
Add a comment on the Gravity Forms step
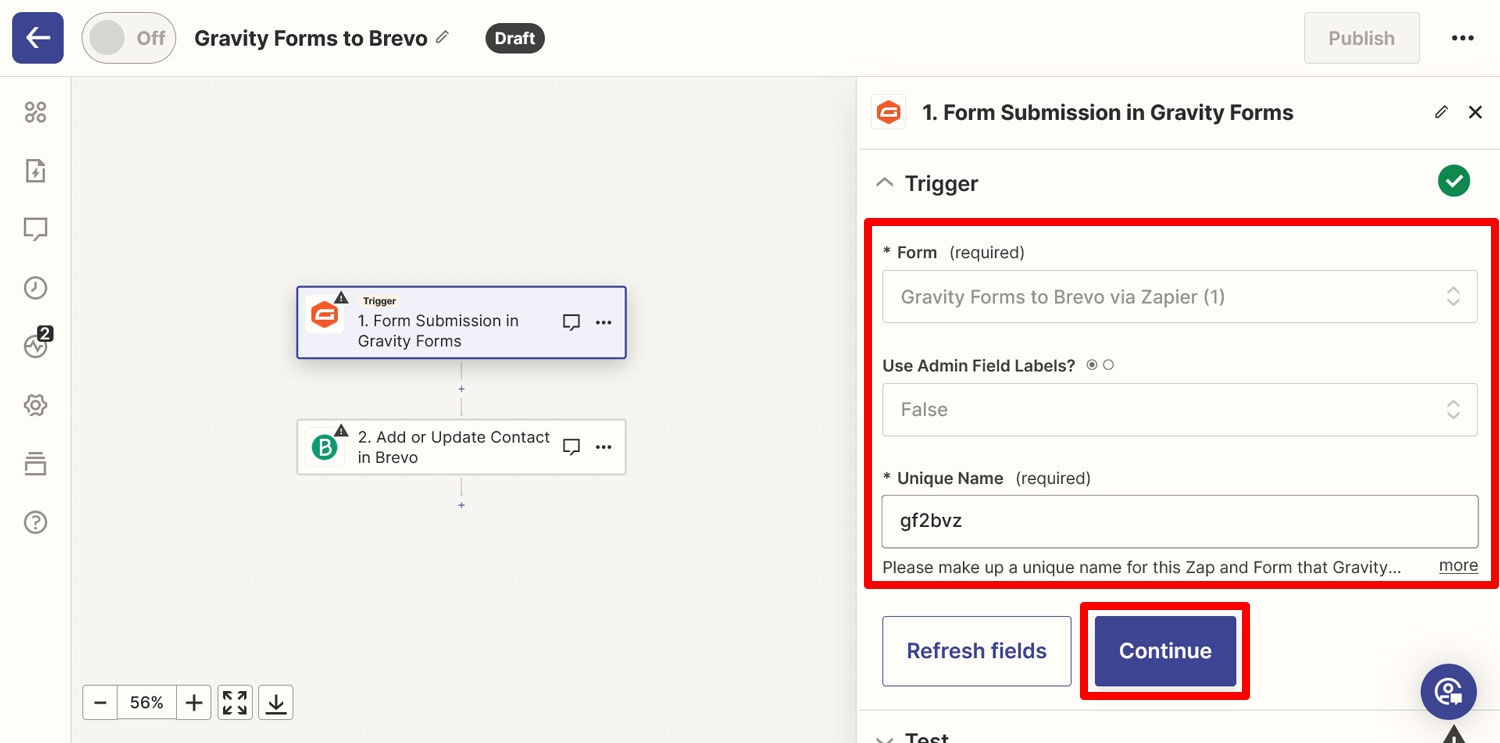click(571, 322)
